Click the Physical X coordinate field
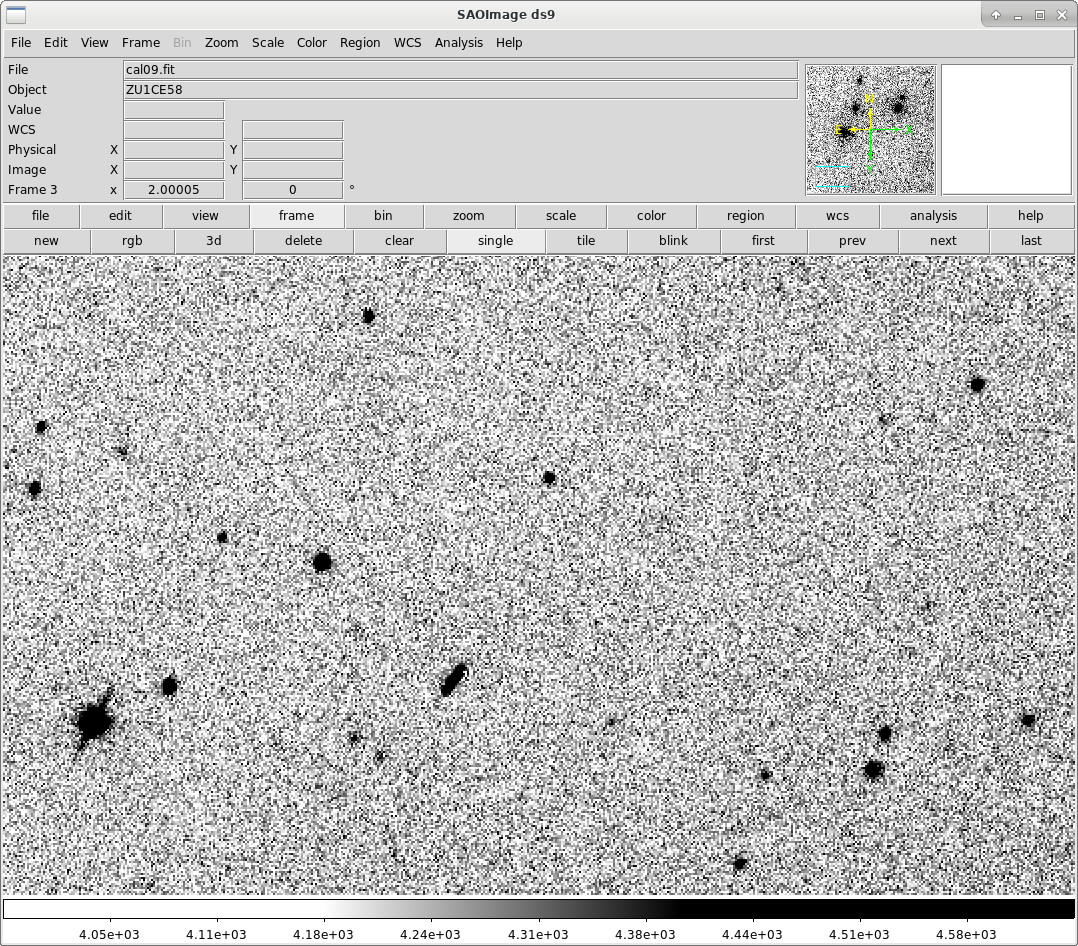 pos(174,150)
